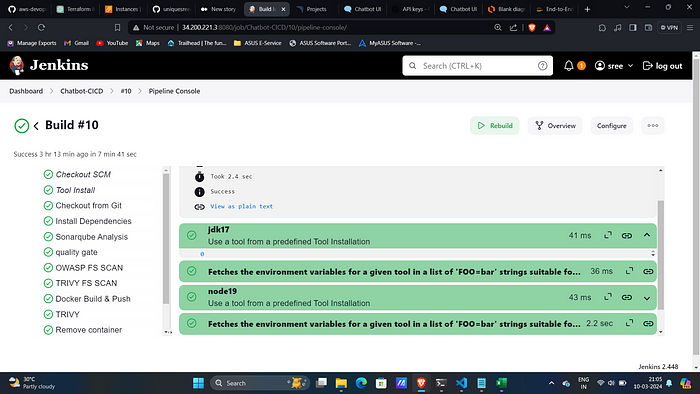Expand the browser tab list chevron
This screenshot has width=700, height=394.
click(x=627, y=8)
